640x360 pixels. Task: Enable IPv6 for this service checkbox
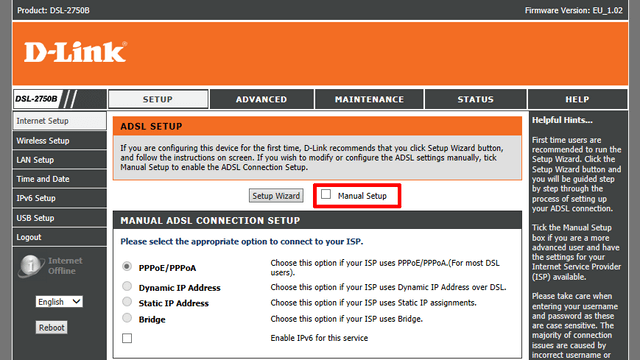[x=127, y=338]
